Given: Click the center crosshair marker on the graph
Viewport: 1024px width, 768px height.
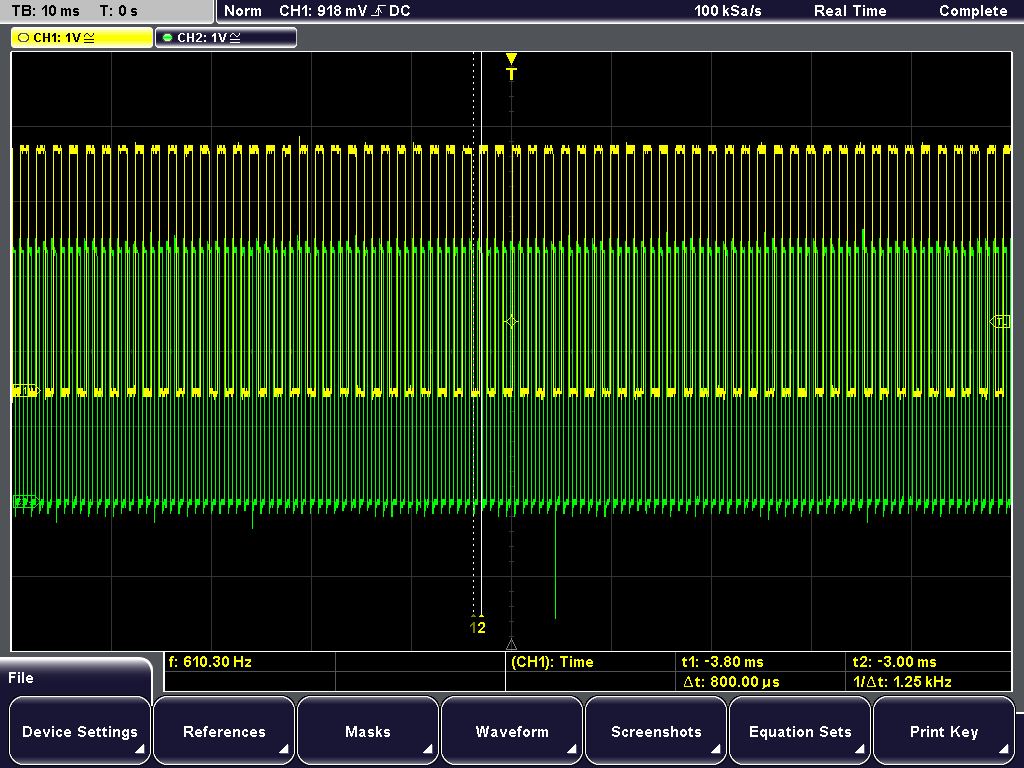Looking at the screenshot, I should [x=511, y=322].
